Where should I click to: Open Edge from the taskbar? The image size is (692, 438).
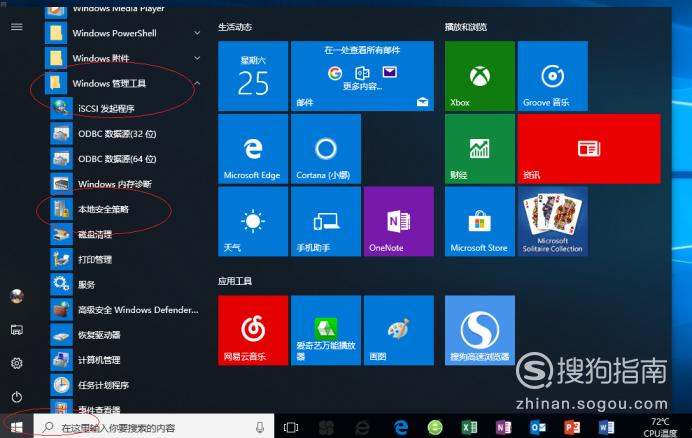pos(401,427)
